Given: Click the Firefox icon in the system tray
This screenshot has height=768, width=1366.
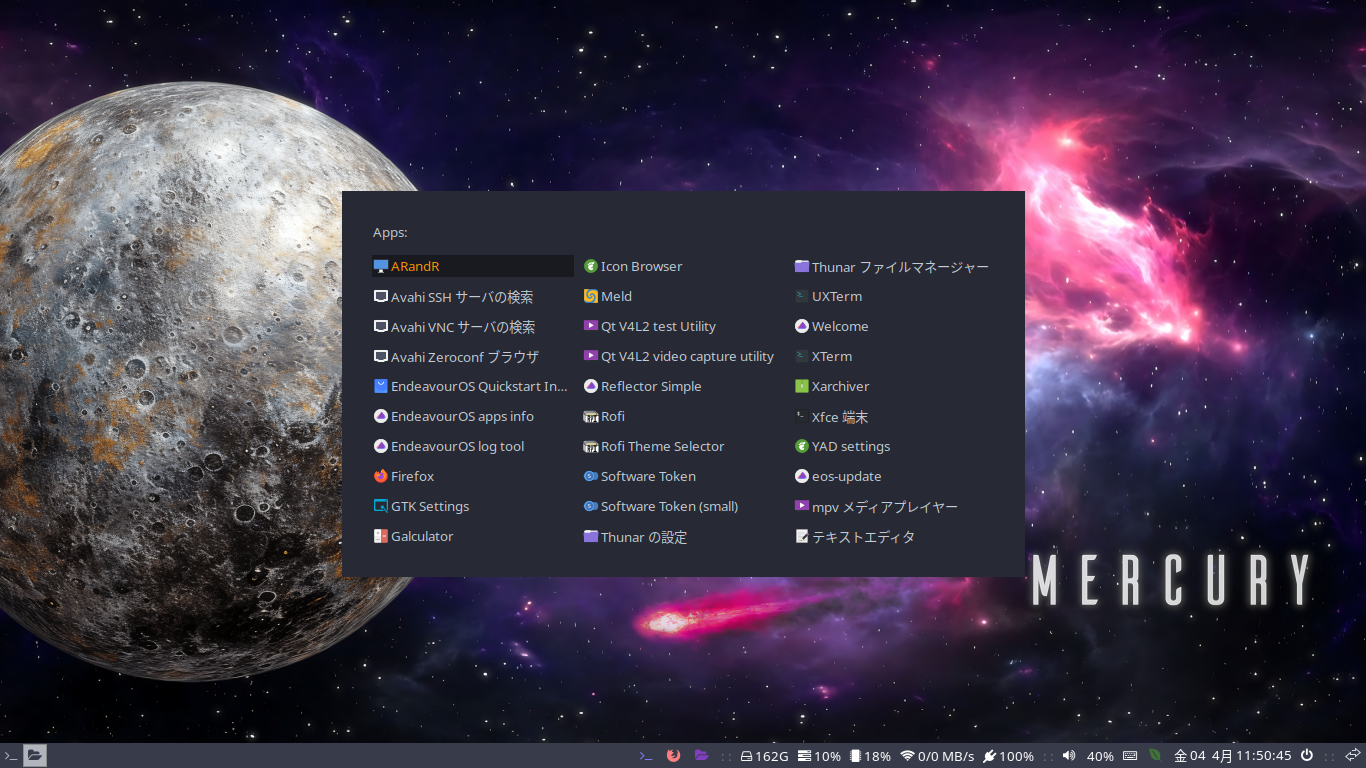Looking at the screenshot, I should (x=673, y=756).
